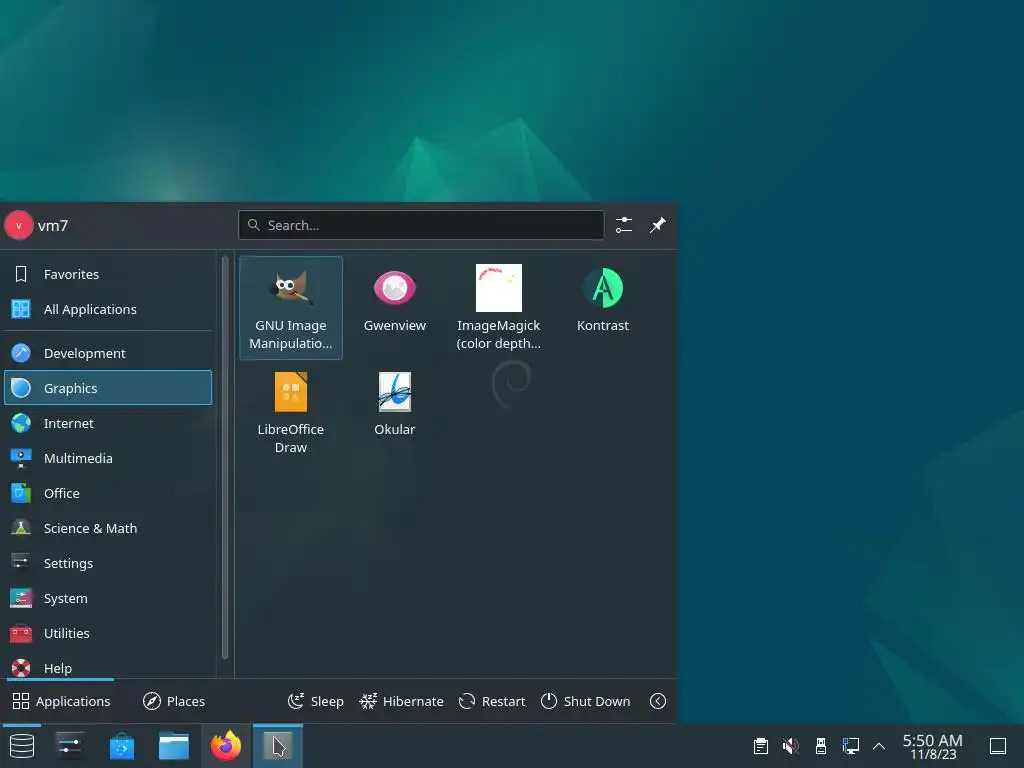Image resolution: width=1024 pixels, height=768 pixels.
Task: Open Gwenview image viewer
Action: tap(394, 308)
